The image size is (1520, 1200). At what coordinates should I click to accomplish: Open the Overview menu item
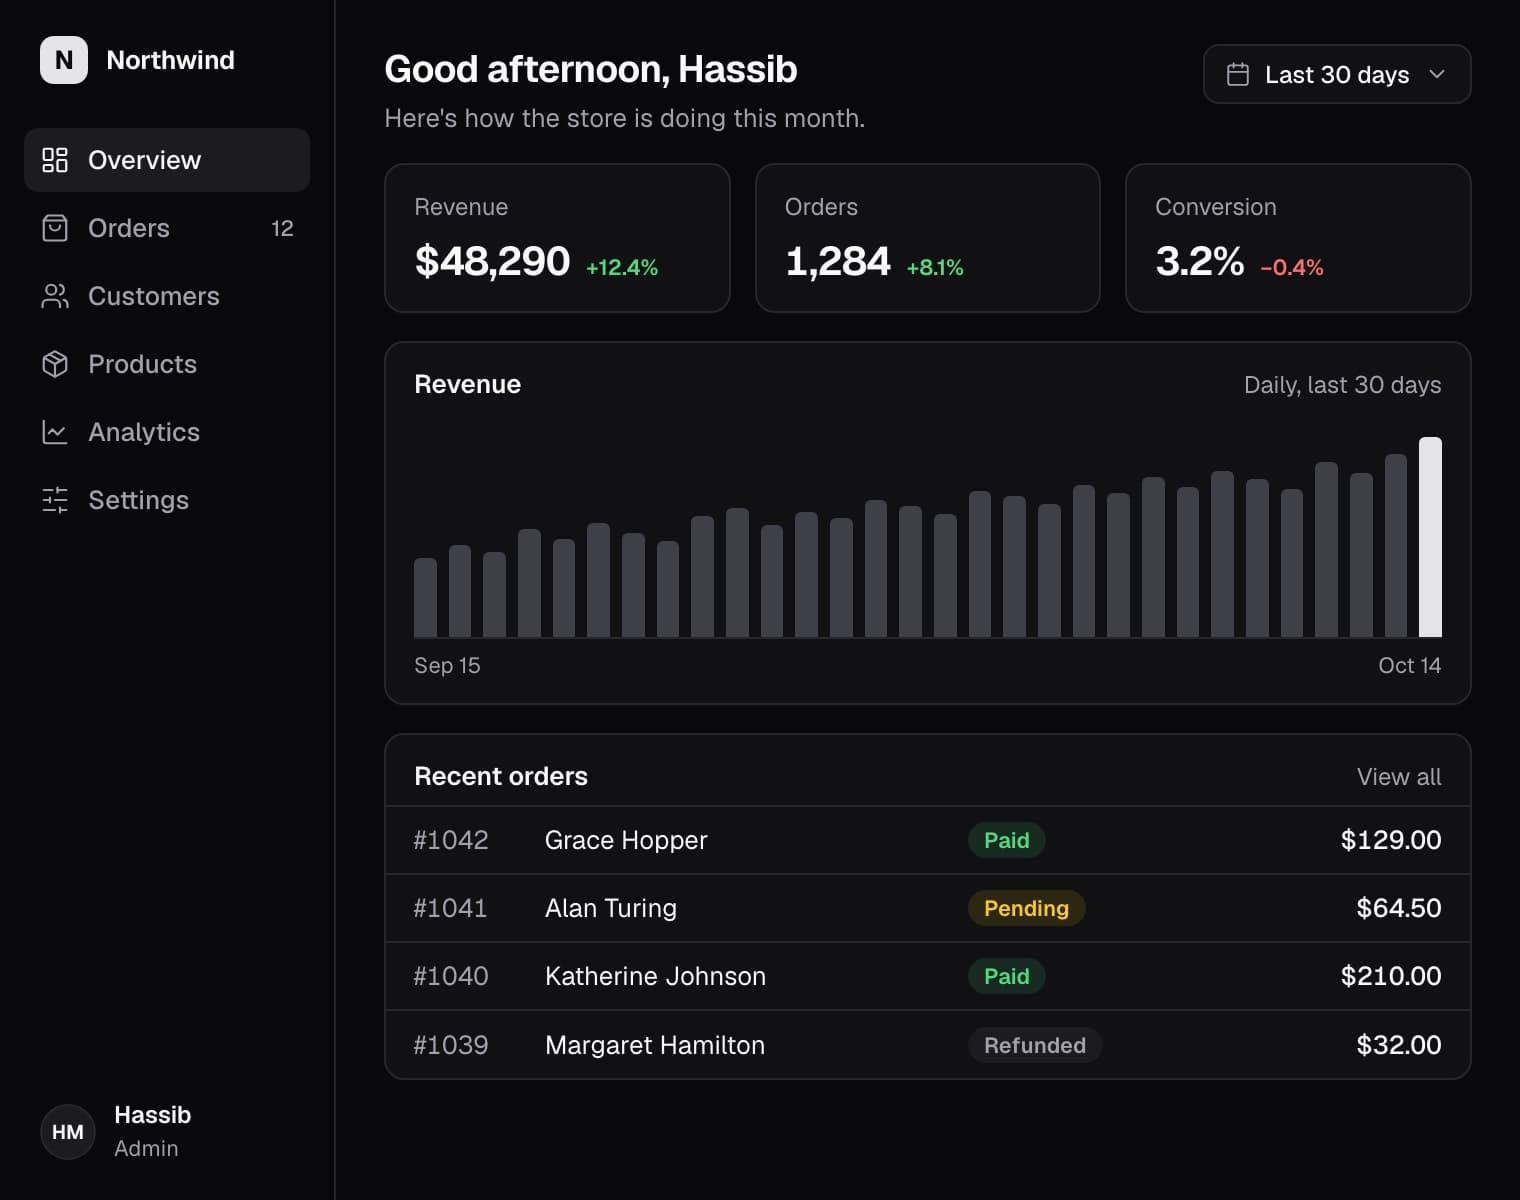tap(167, 160)
